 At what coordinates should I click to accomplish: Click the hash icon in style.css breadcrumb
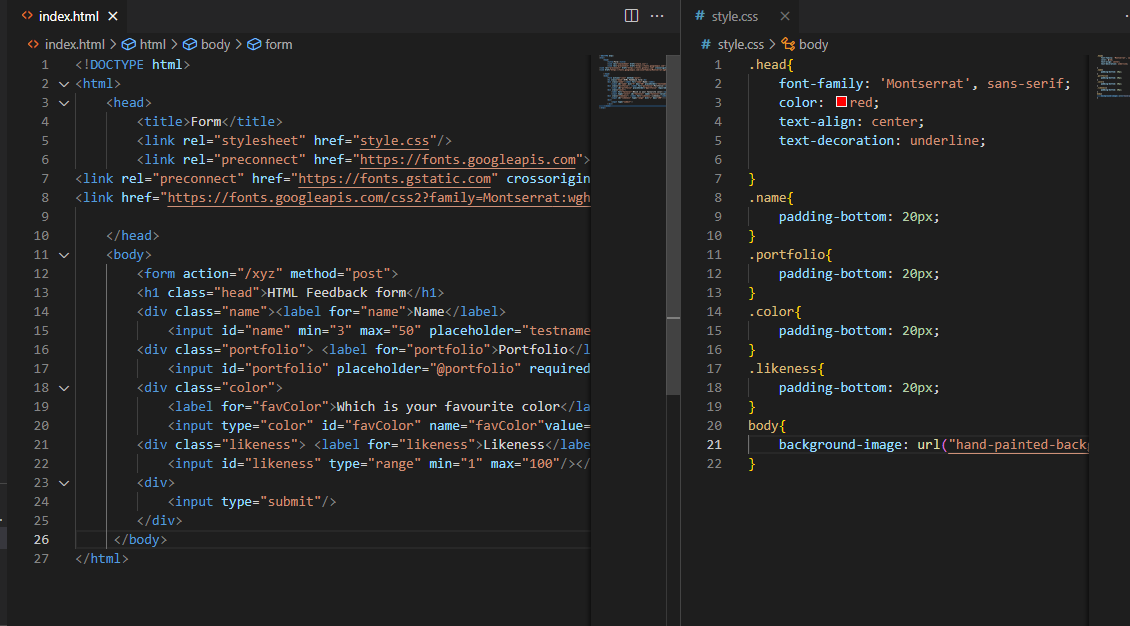coord(705,44)
